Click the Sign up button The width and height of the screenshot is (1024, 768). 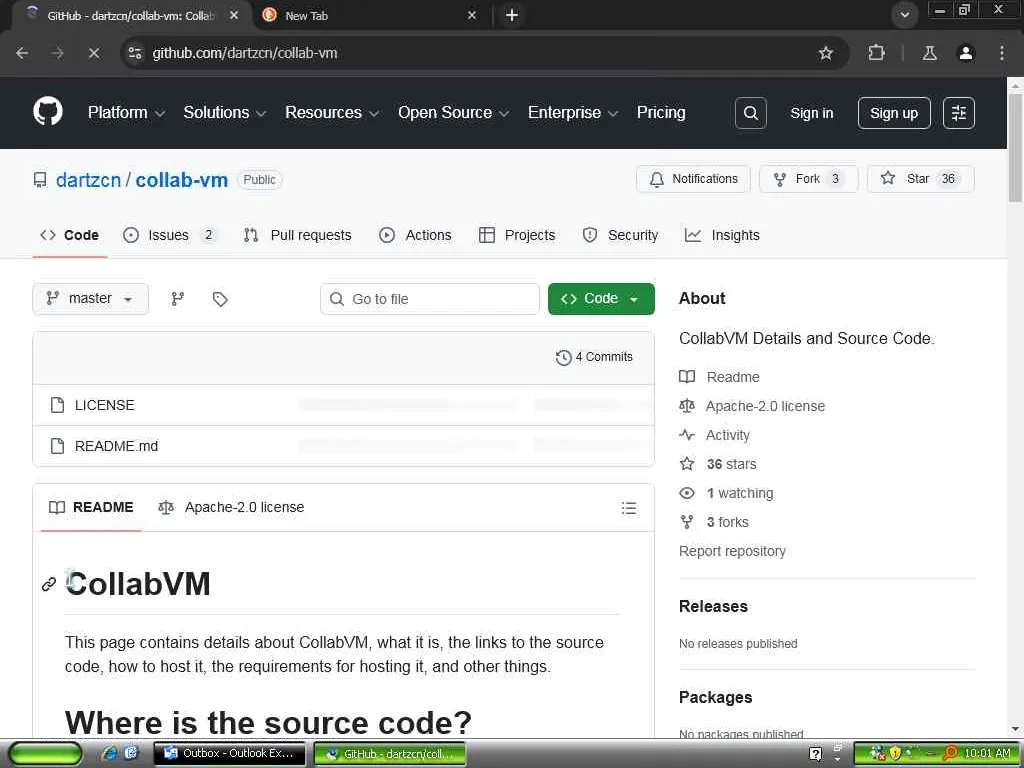click(x=894, y=113)
